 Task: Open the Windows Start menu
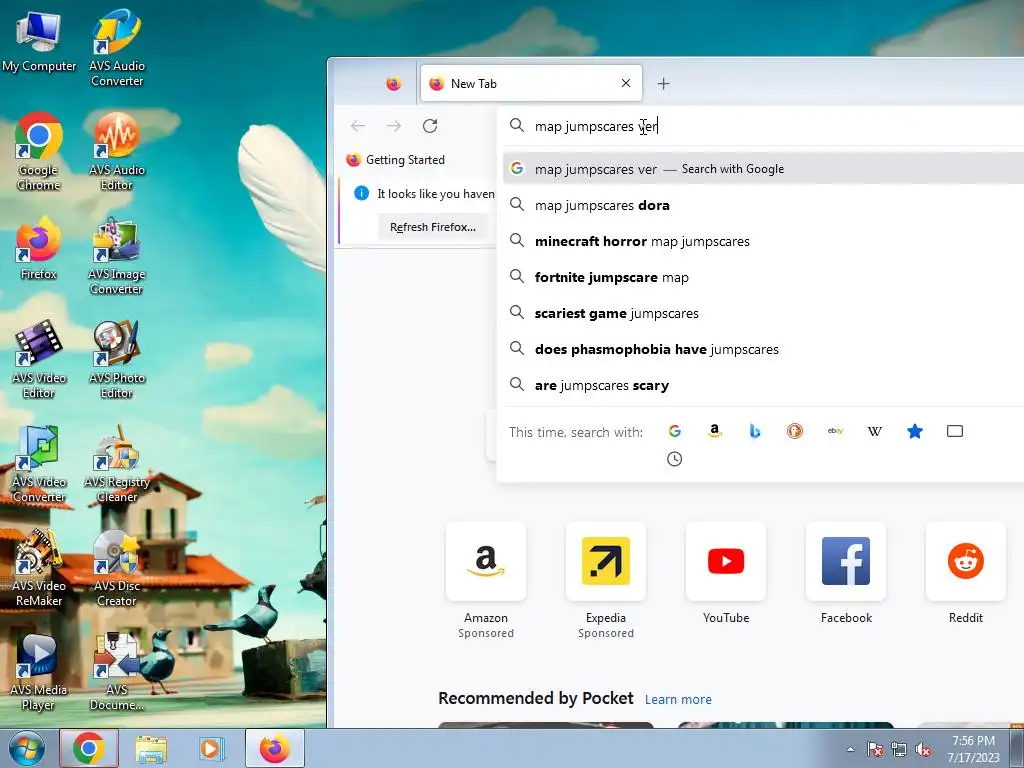[x=25, y=748]
